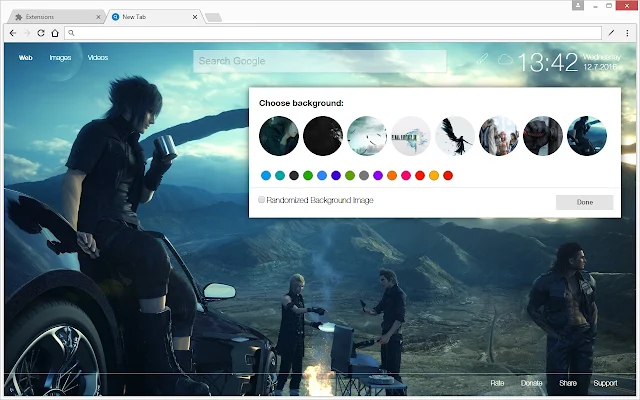Go back using the browser back arrow
The height and width of the screenshot is (400, 640).
13,33
